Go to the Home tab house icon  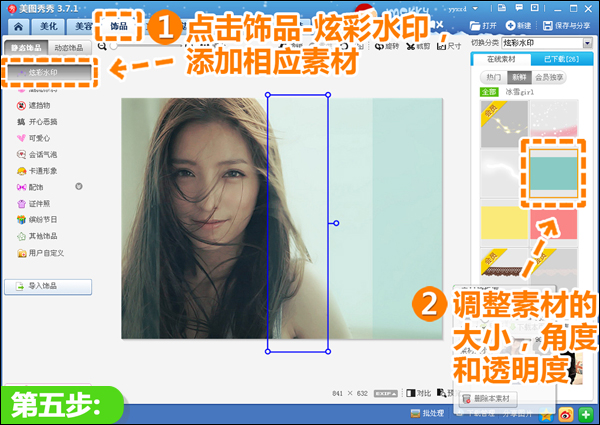(18, 26)
